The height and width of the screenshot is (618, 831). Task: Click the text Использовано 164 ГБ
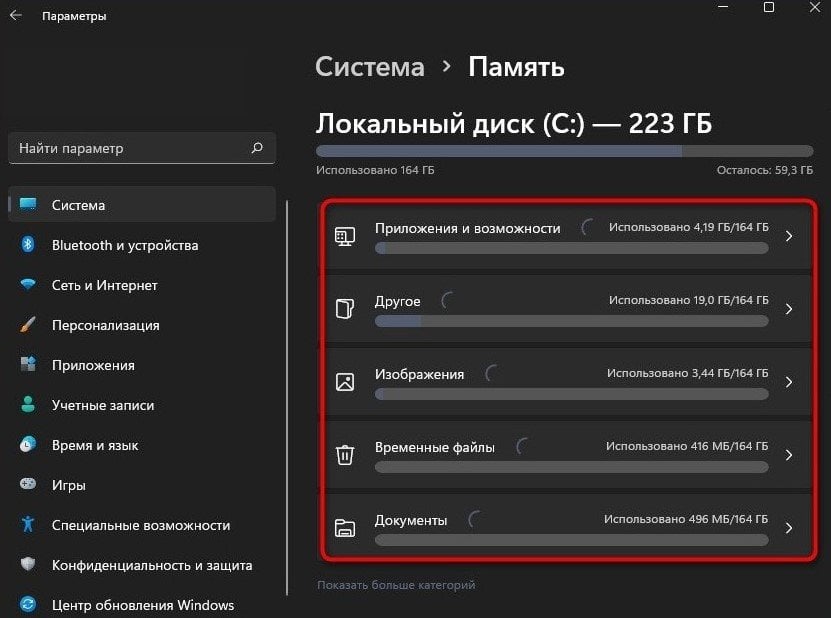[375, 170]
